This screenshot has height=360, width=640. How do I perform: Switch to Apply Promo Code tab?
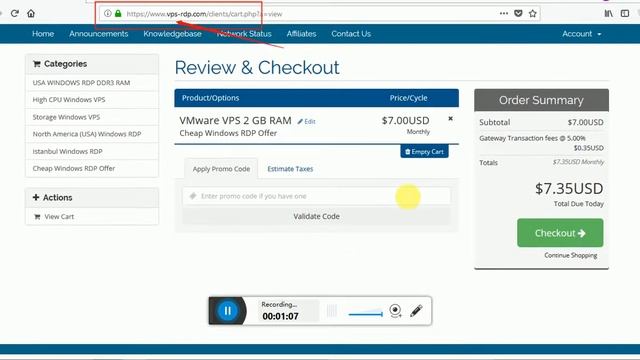coord(221,169)
